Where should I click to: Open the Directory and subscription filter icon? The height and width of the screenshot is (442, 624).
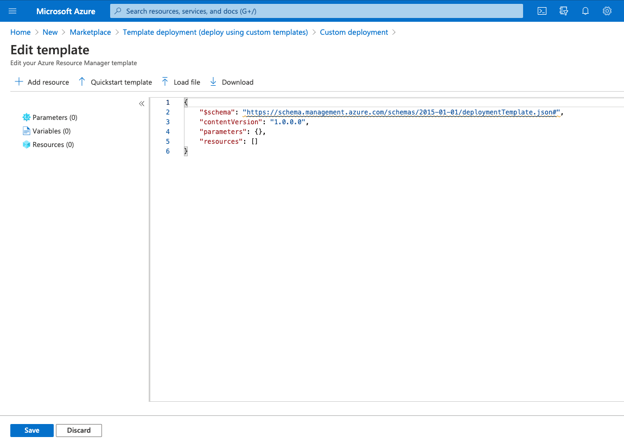click(x=564, y=11)
